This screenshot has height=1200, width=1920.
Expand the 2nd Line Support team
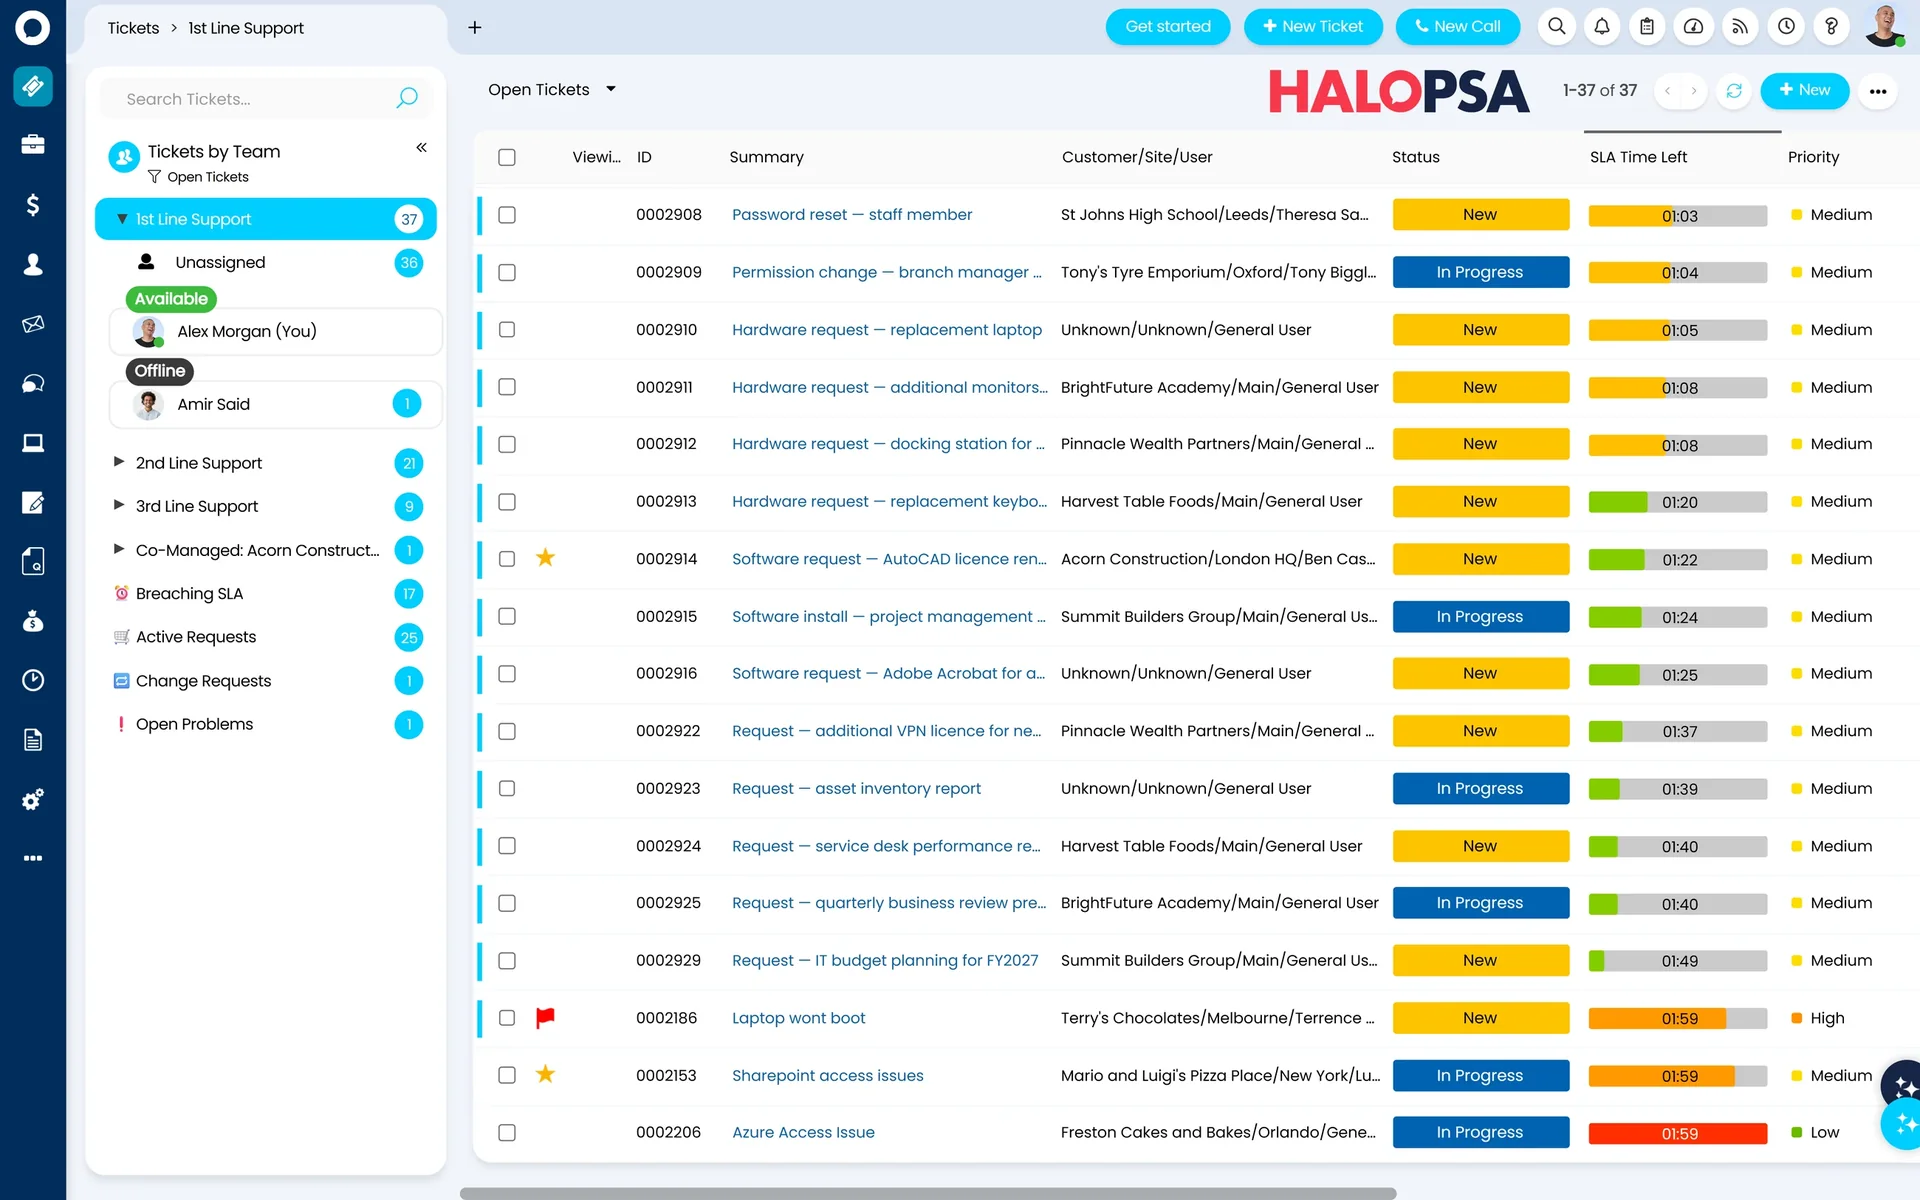point(119,462)
